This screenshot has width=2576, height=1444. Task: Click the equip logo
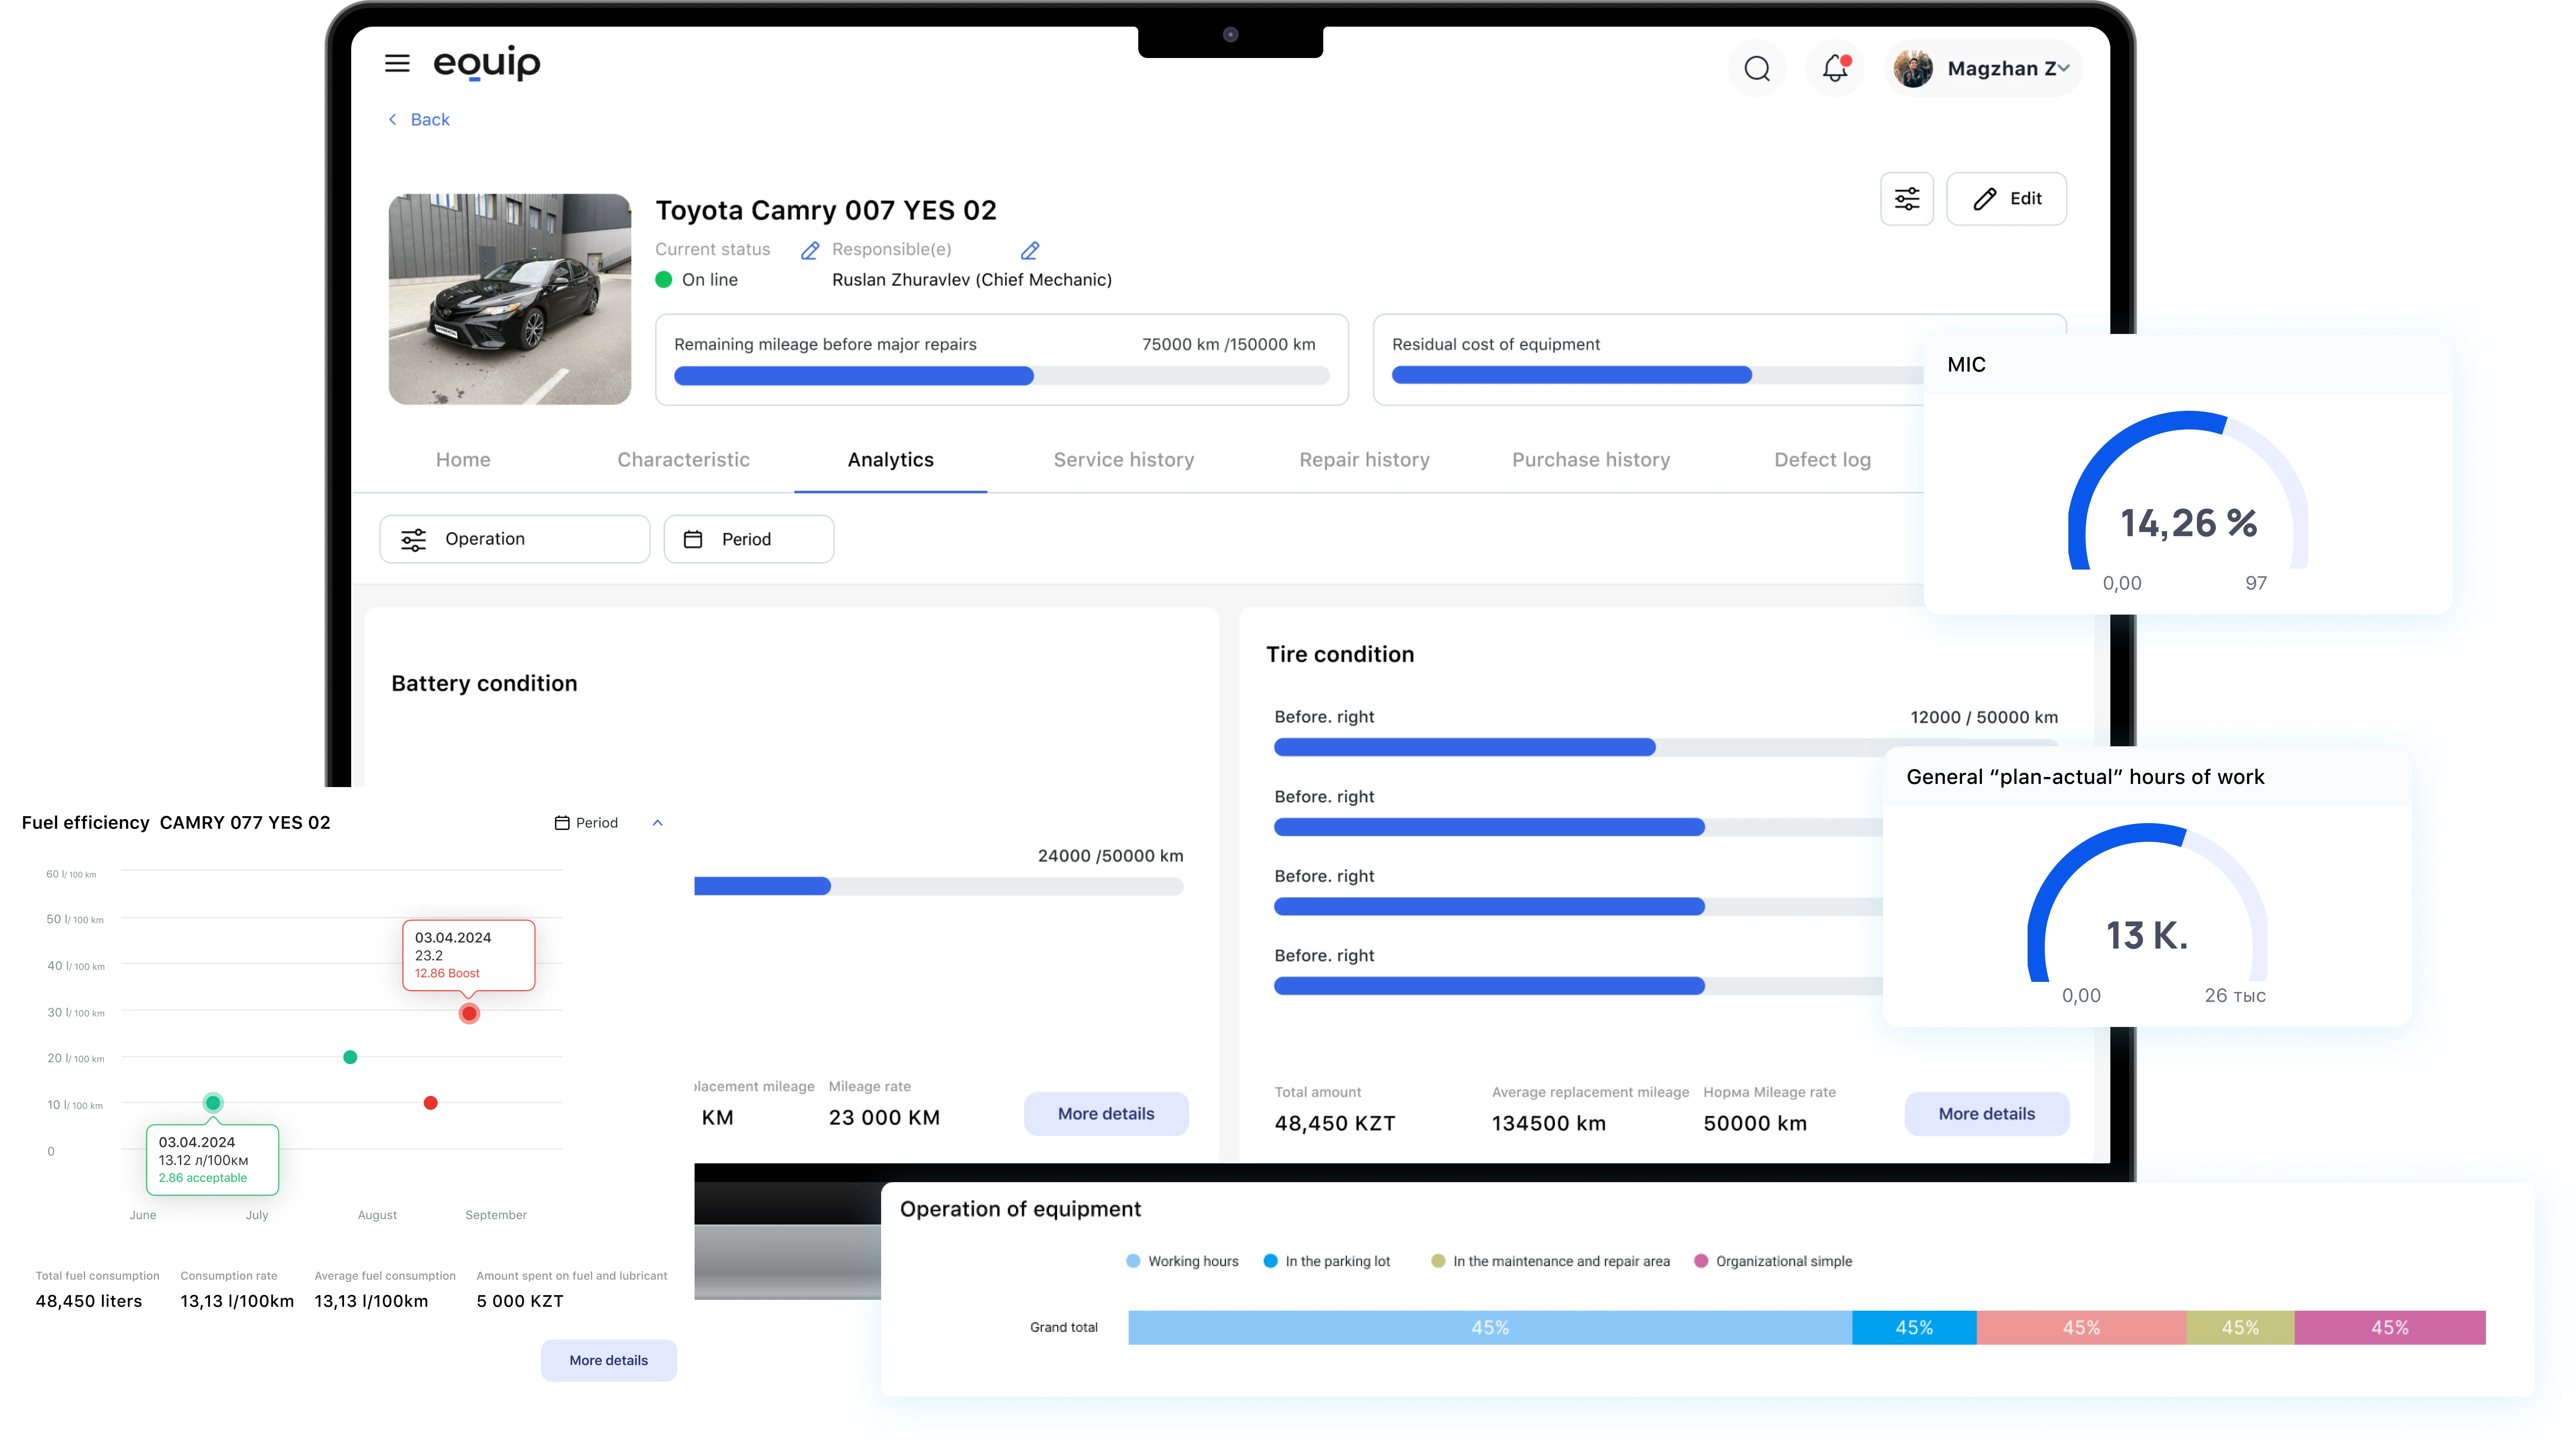click(487, 63)
